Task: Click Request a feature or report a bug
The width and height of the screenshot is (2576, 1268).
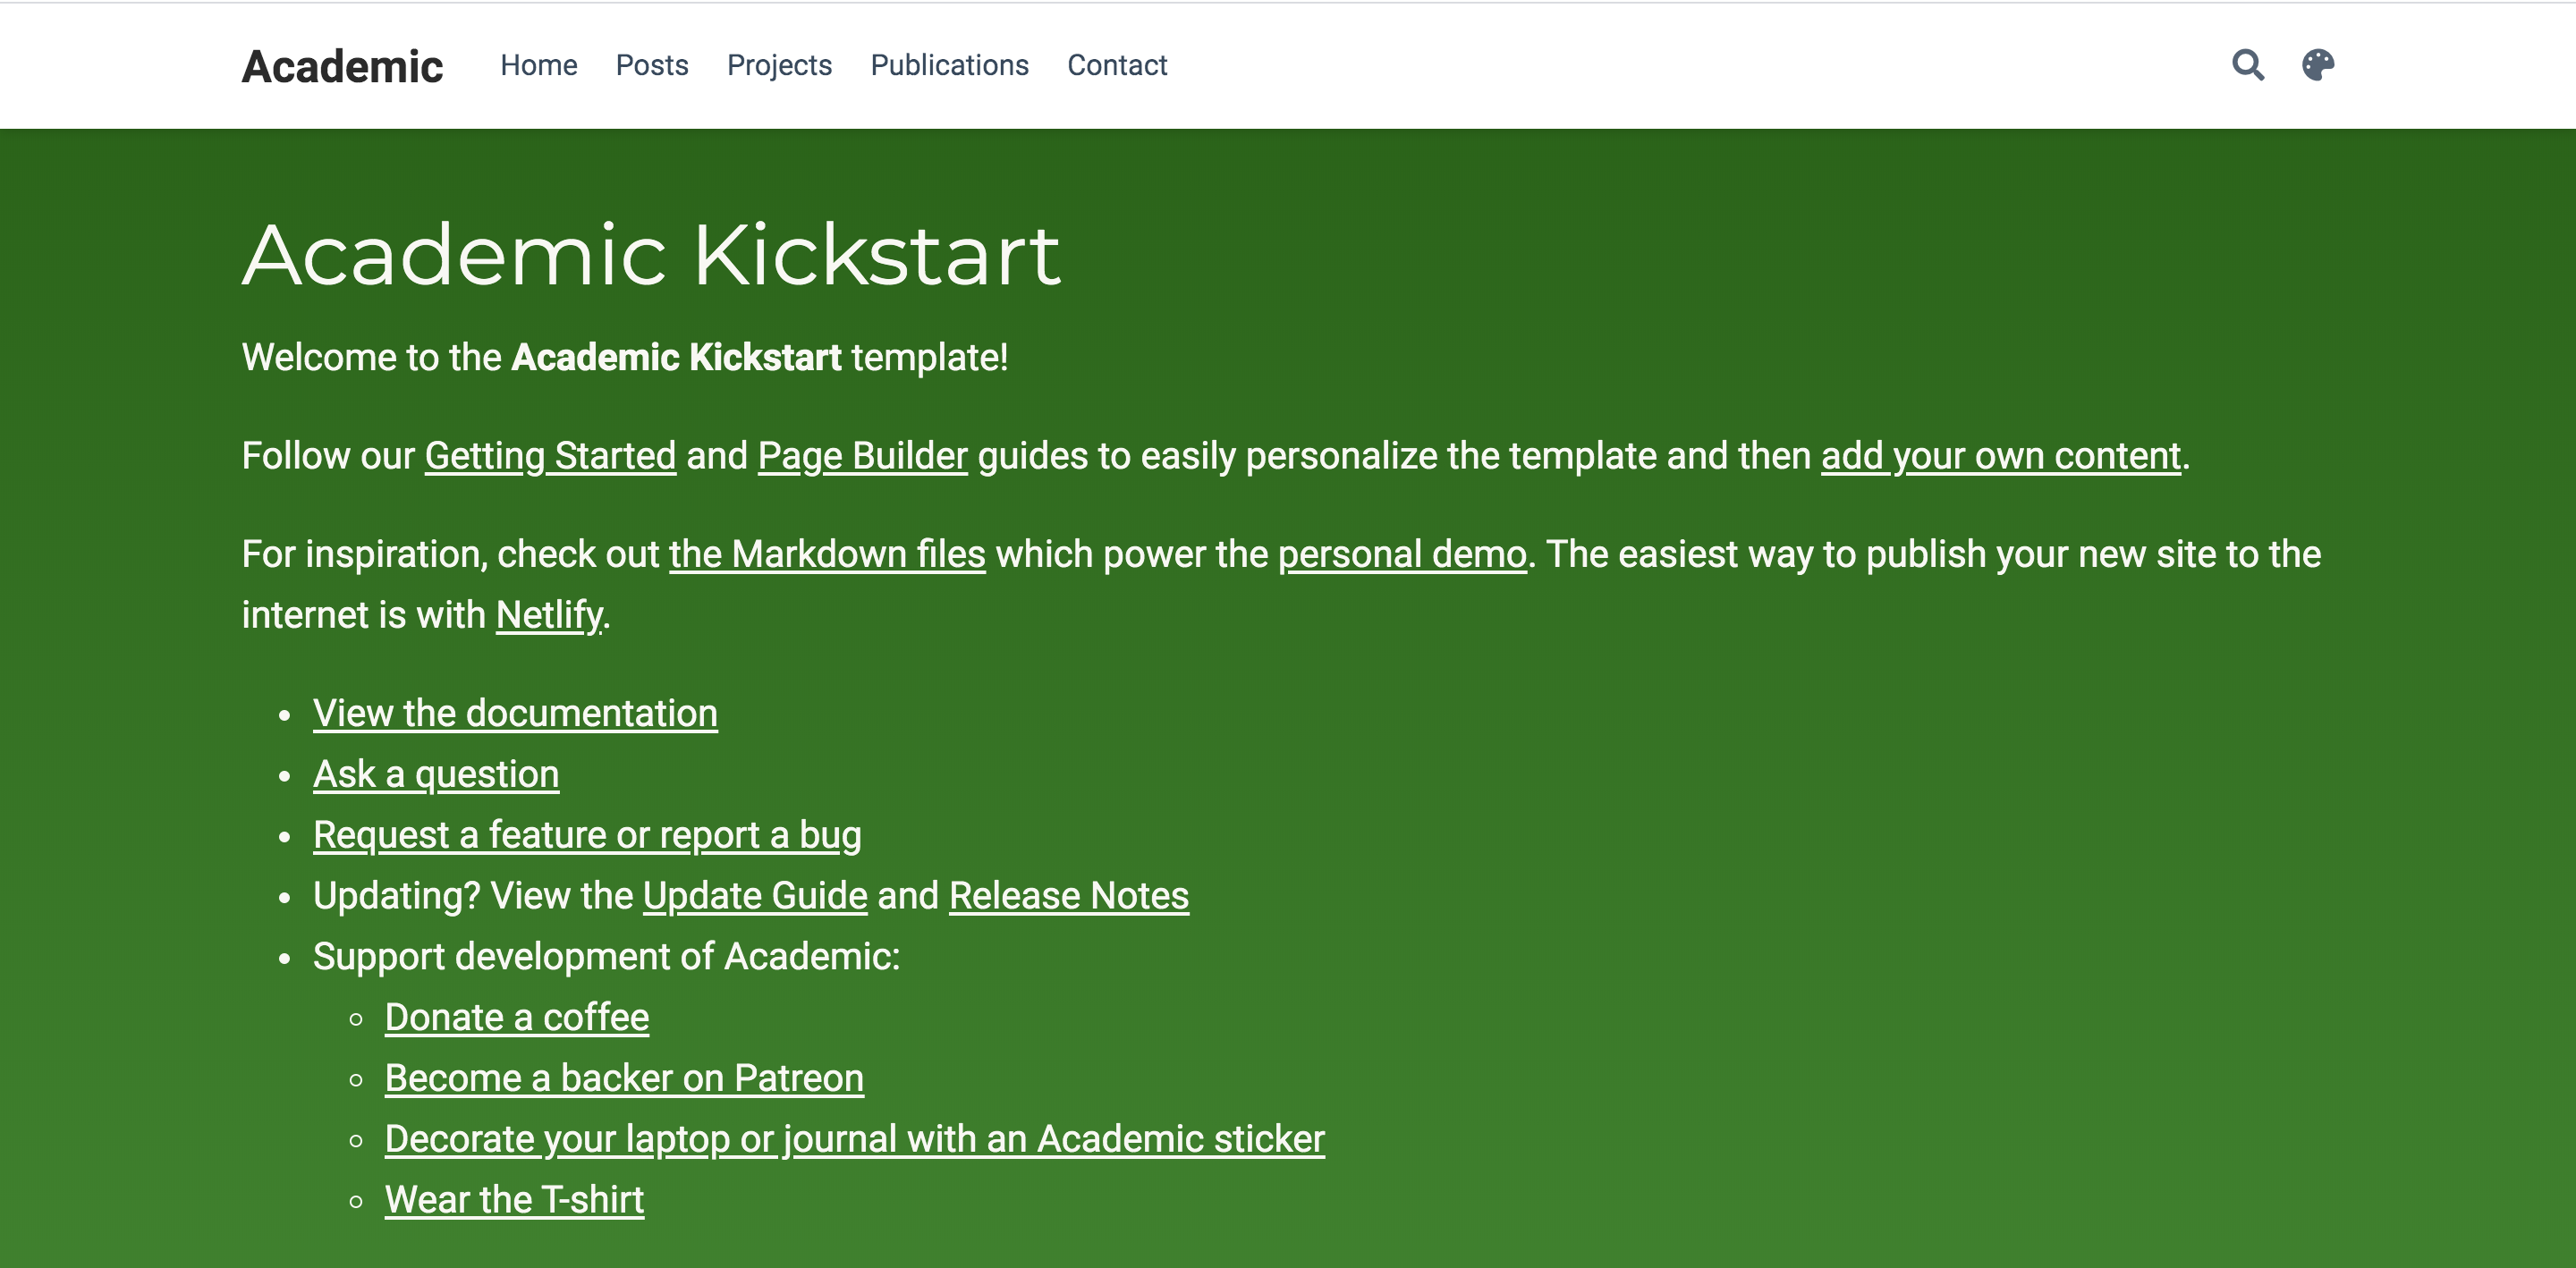Action: [x=587, y=835]
